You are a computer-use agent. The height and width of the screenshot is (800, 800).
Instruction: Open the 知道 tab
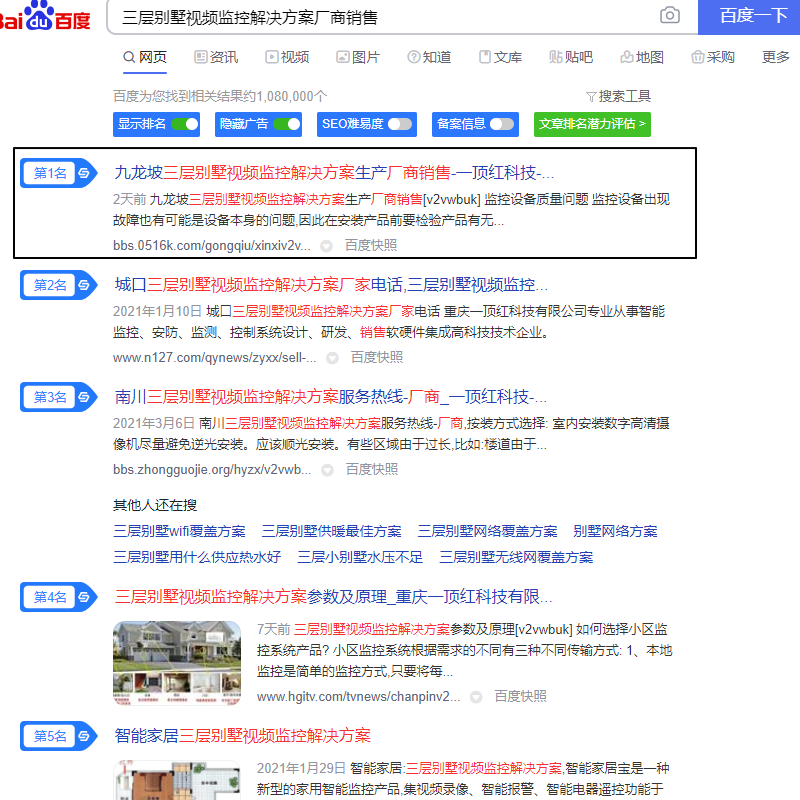429,57
